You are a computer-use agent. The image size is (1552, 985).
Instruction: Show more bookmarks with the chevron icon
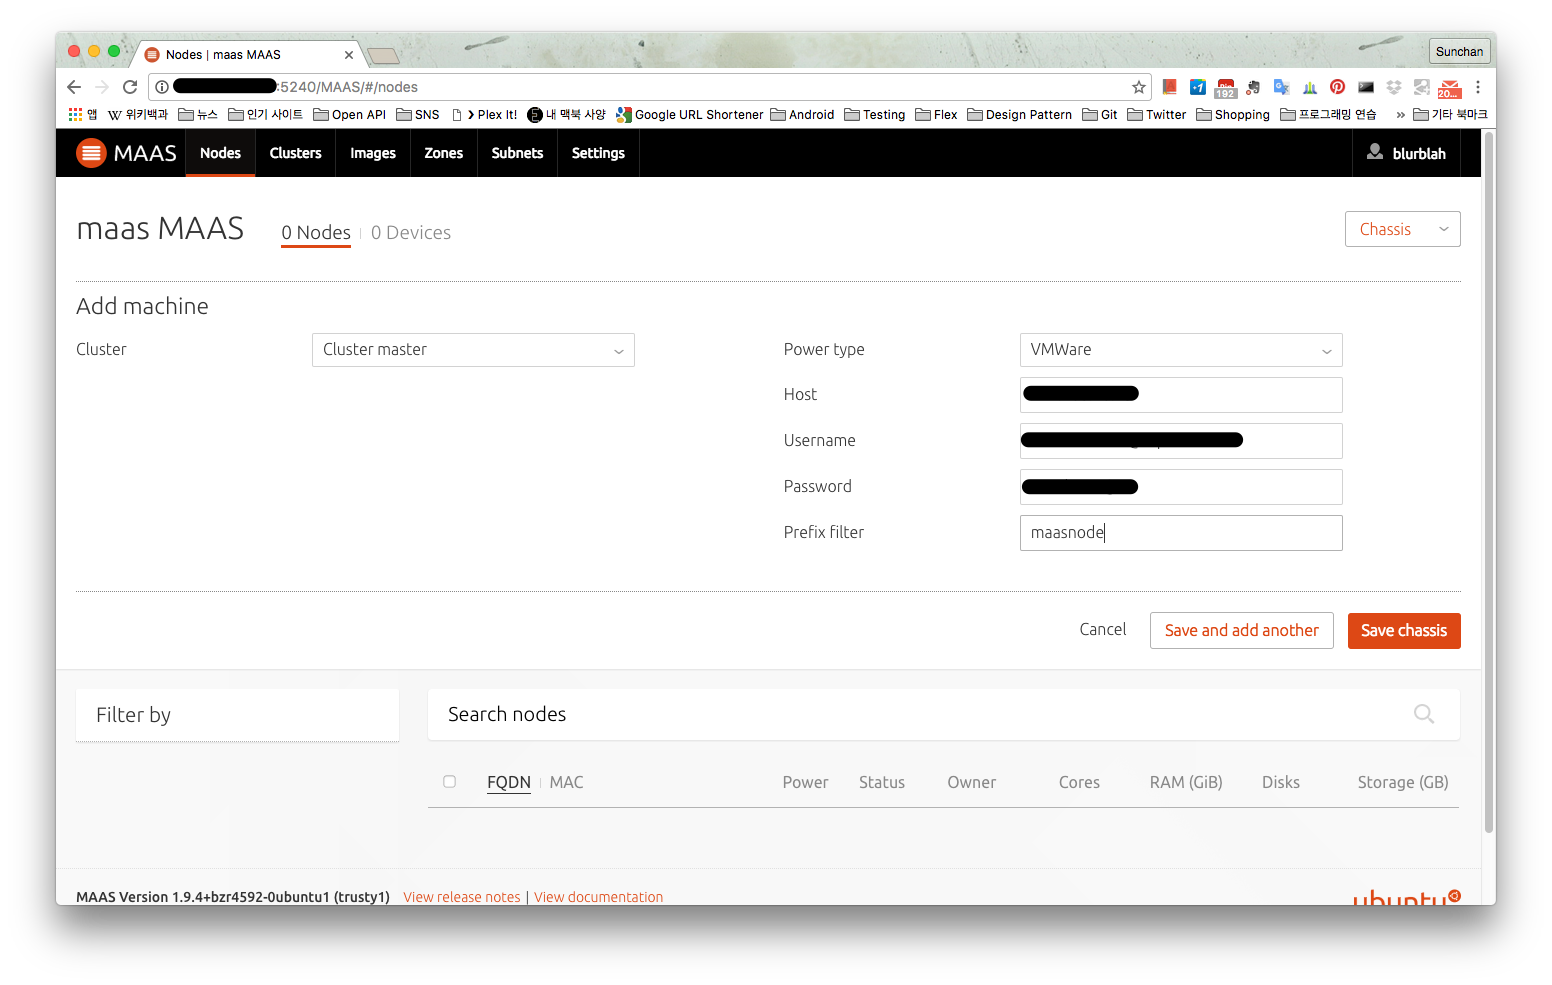coord(1400,115)
